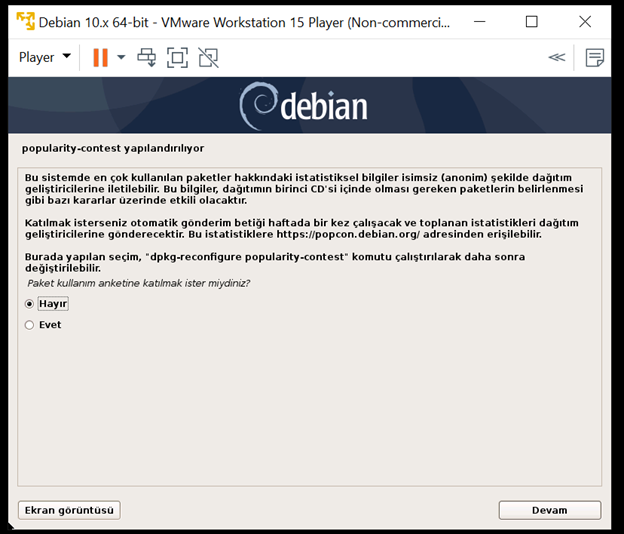Maximize the VMware Player window

532,21
